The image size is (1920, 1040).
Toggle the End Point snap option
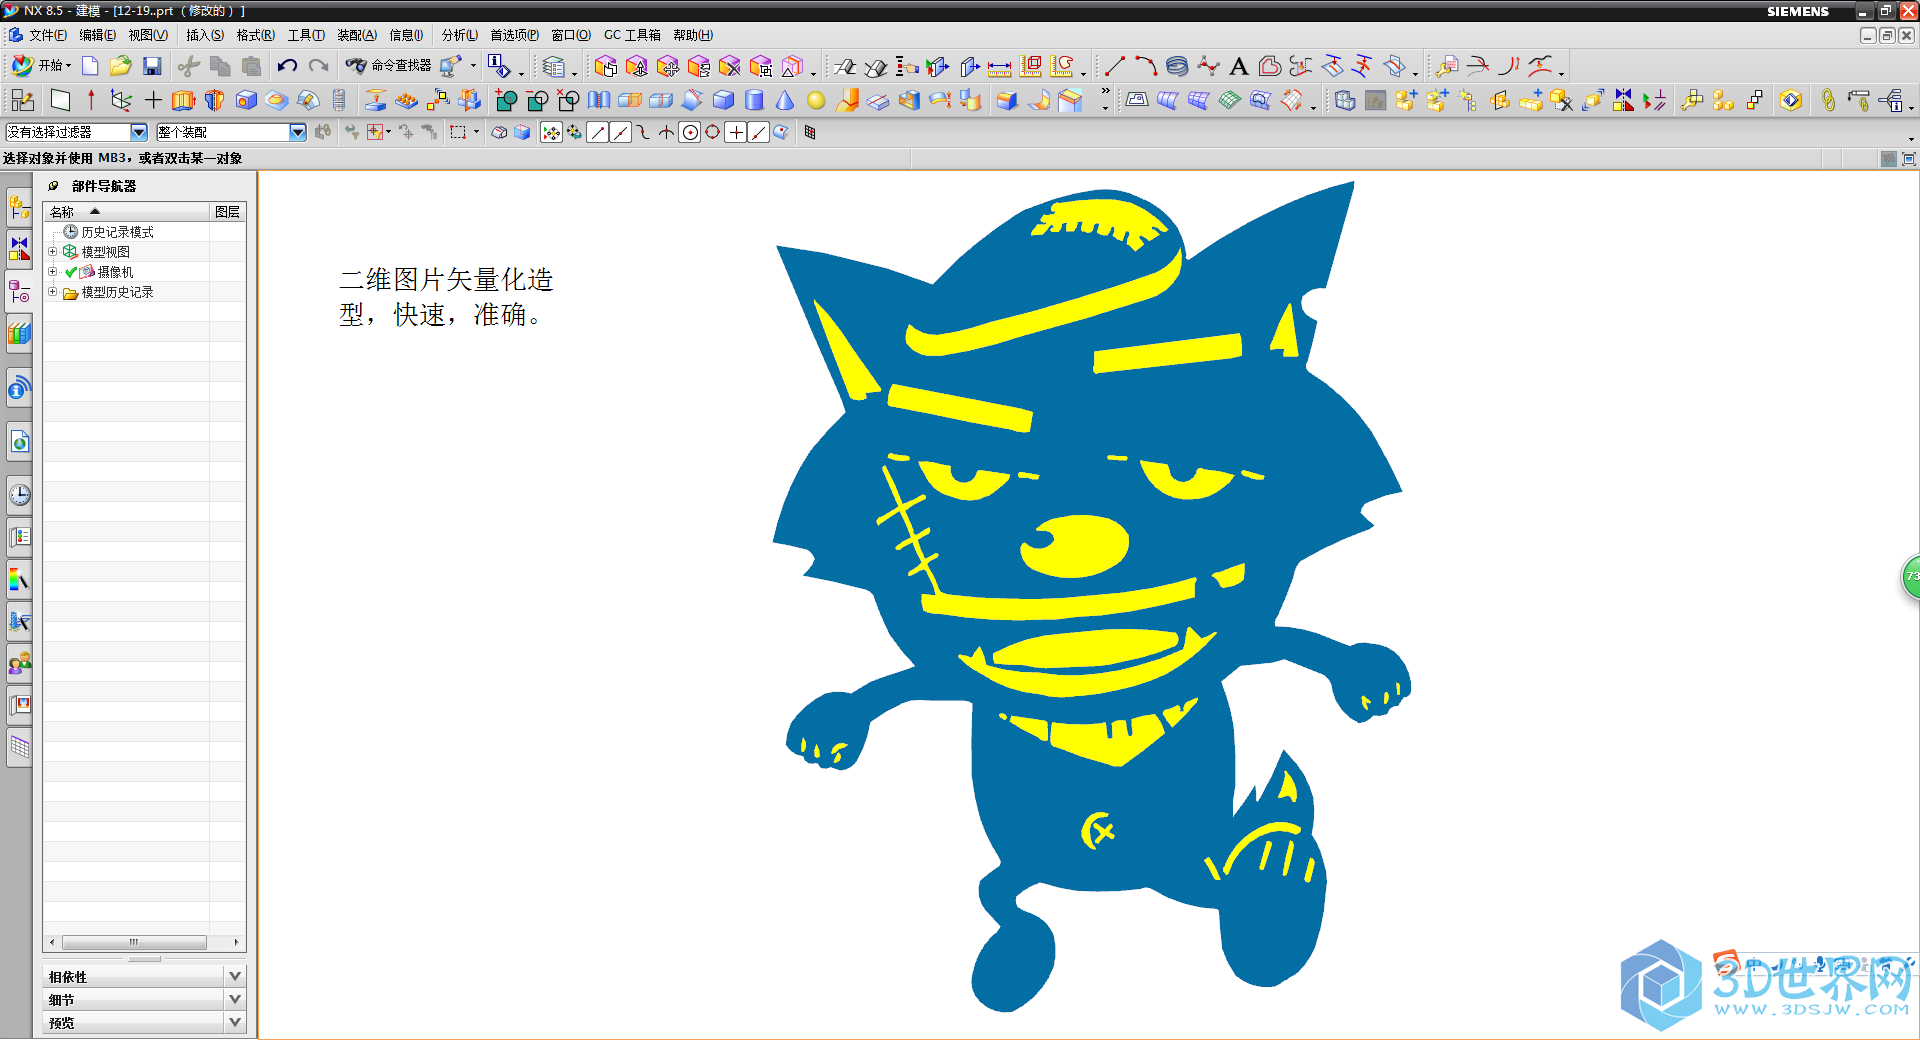coord(598,132)
